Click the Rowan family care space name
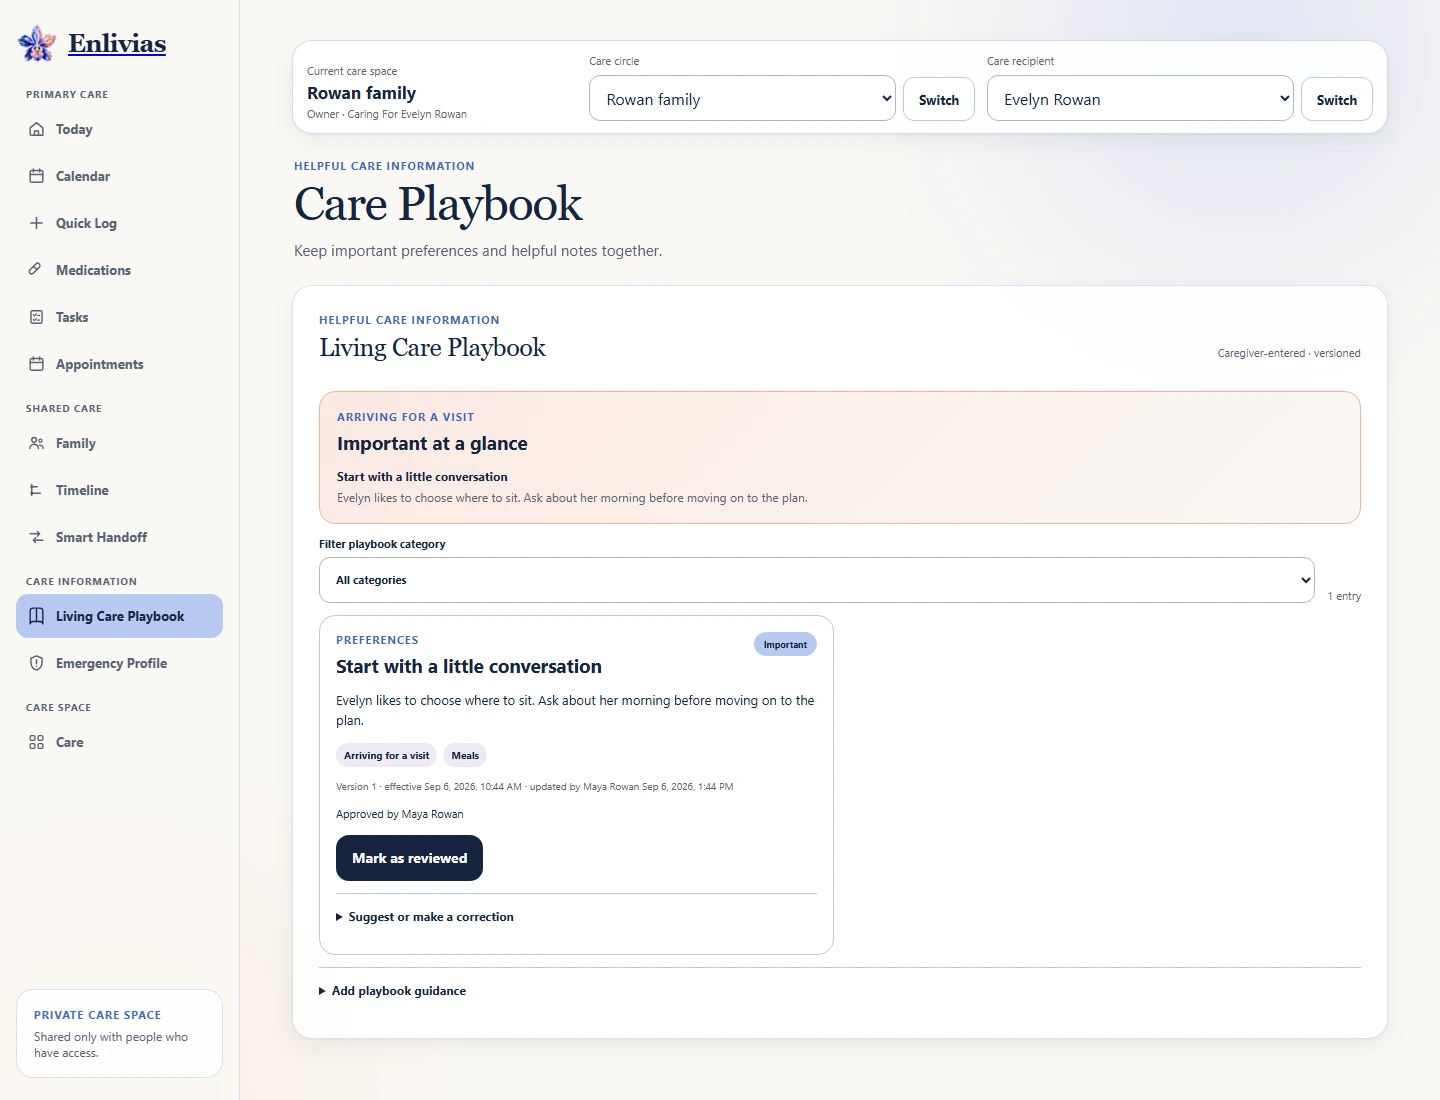Viewport: 1440px width, 1100px height. click(361, 93)
